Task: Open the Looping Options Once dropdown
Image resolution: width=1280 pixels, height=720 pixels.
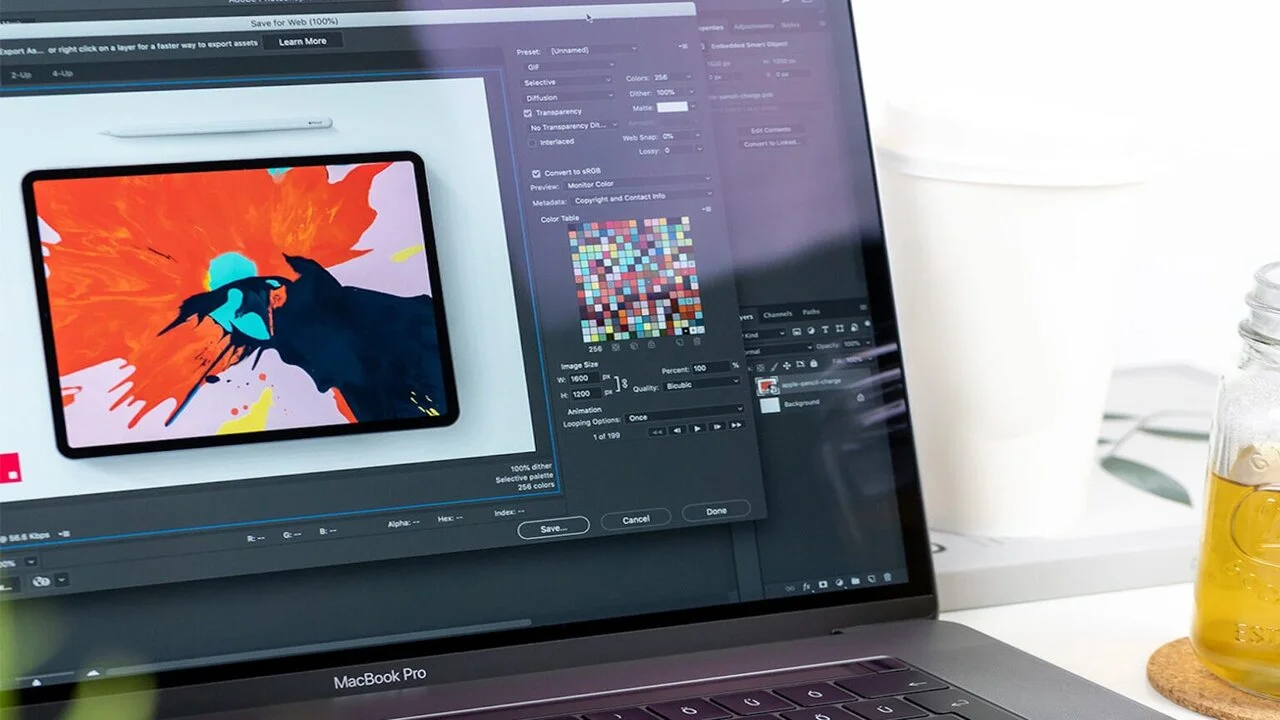Action: [684, 414]
